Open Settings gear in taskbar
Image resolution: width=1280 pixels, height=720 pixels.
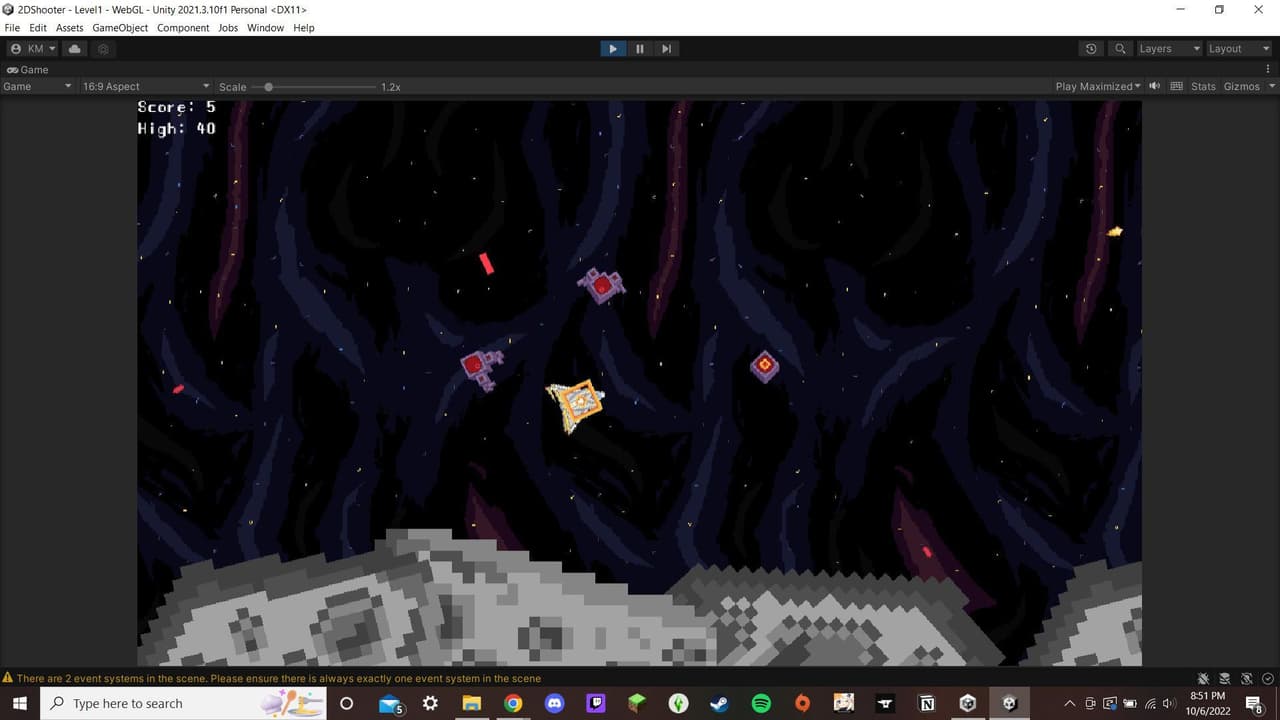point(430,703)
